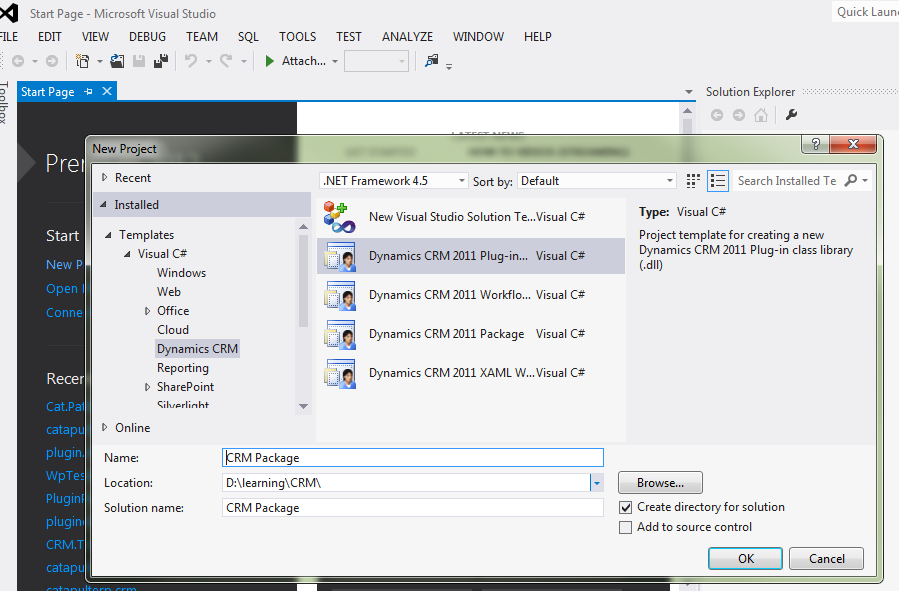Open Solution Explorer Properties wrench icon
This screenshot has height=591, width=899.
(x=792, y=115)
